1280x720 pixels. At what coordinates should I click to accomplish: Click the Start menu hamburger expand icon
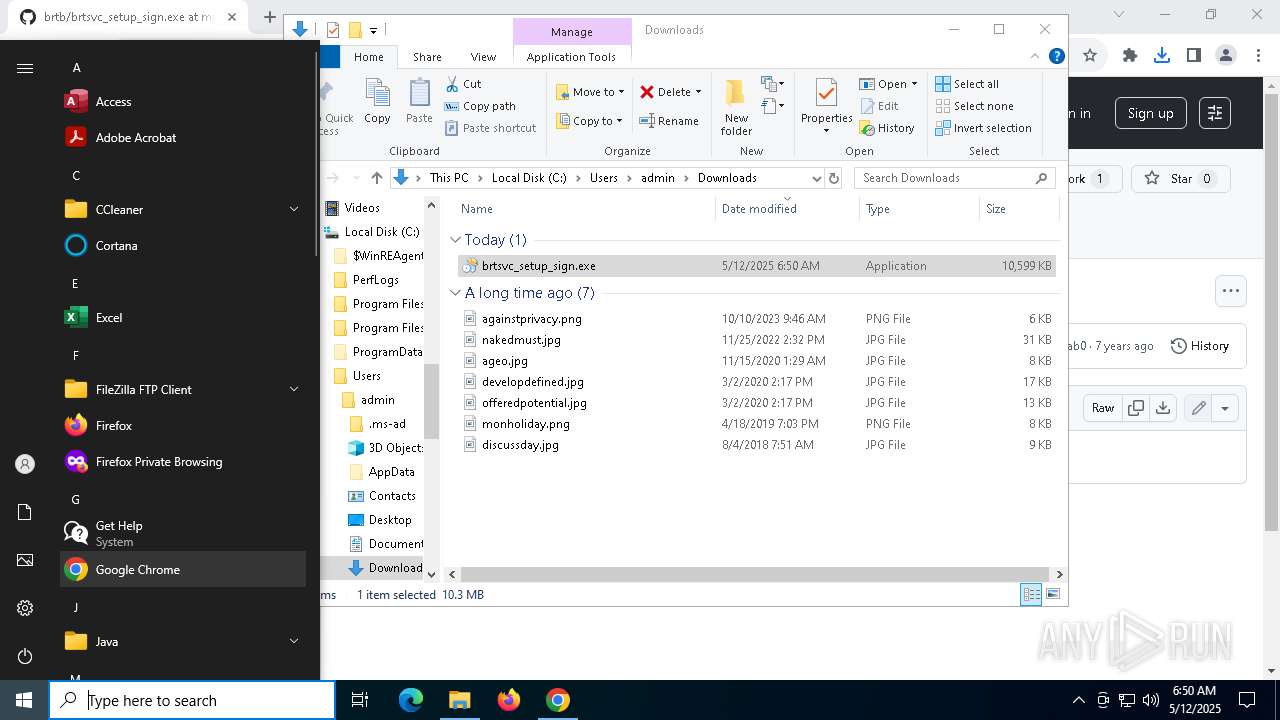tap(25, 68)
